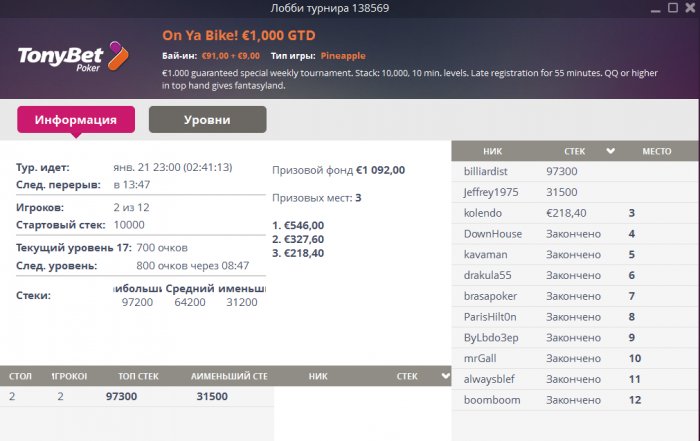This screenshot has width=700, height=441.
Task: Expand sort chevron in bottom table header
Action: 446,376
